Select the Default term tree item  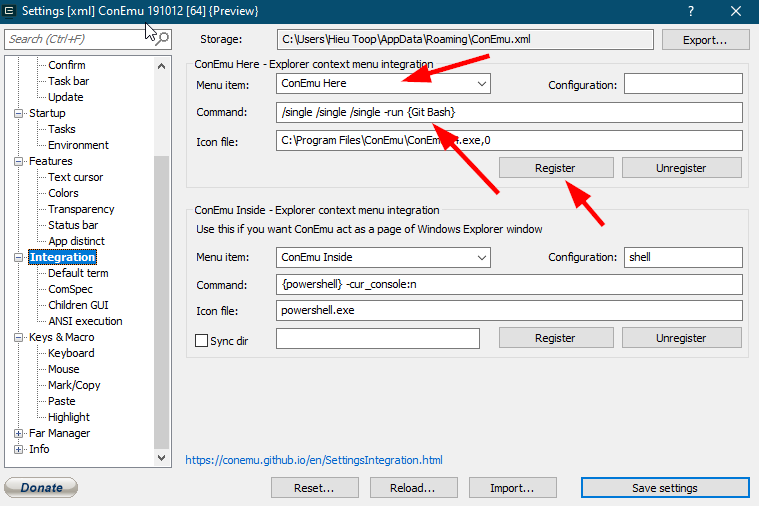tap(78, 273)
